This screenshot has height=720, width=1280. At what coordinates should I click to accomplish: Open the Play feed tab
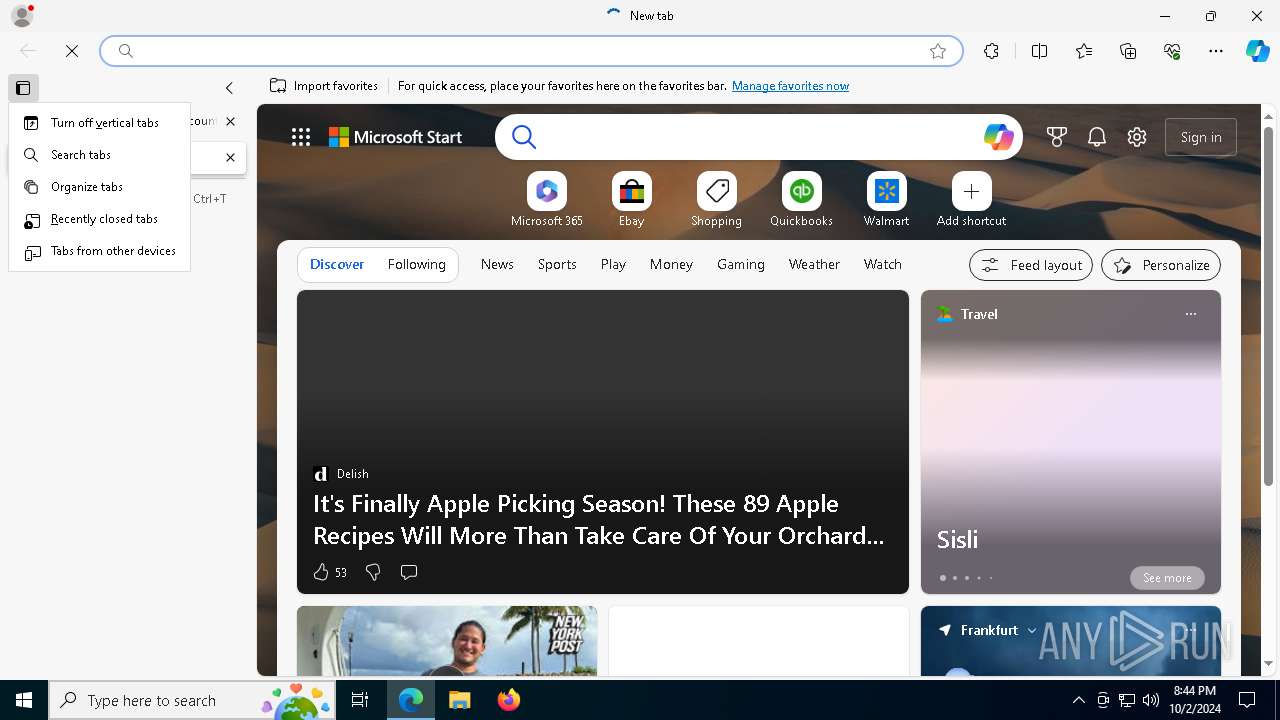(x=613, y=265)
